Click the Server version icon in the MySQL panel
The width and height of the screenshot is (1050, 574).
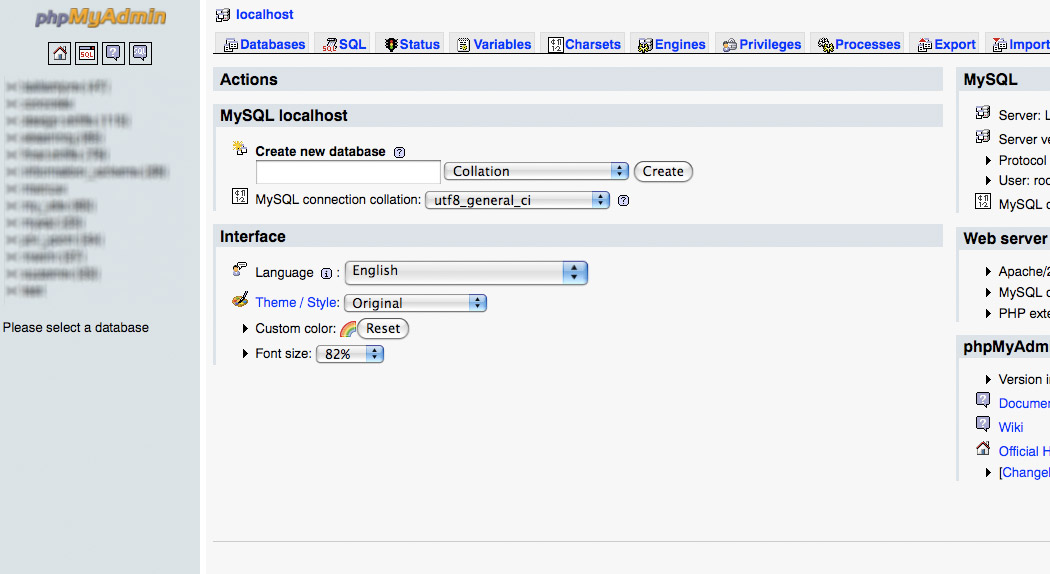pyautogui.click(x=983, y=136)
